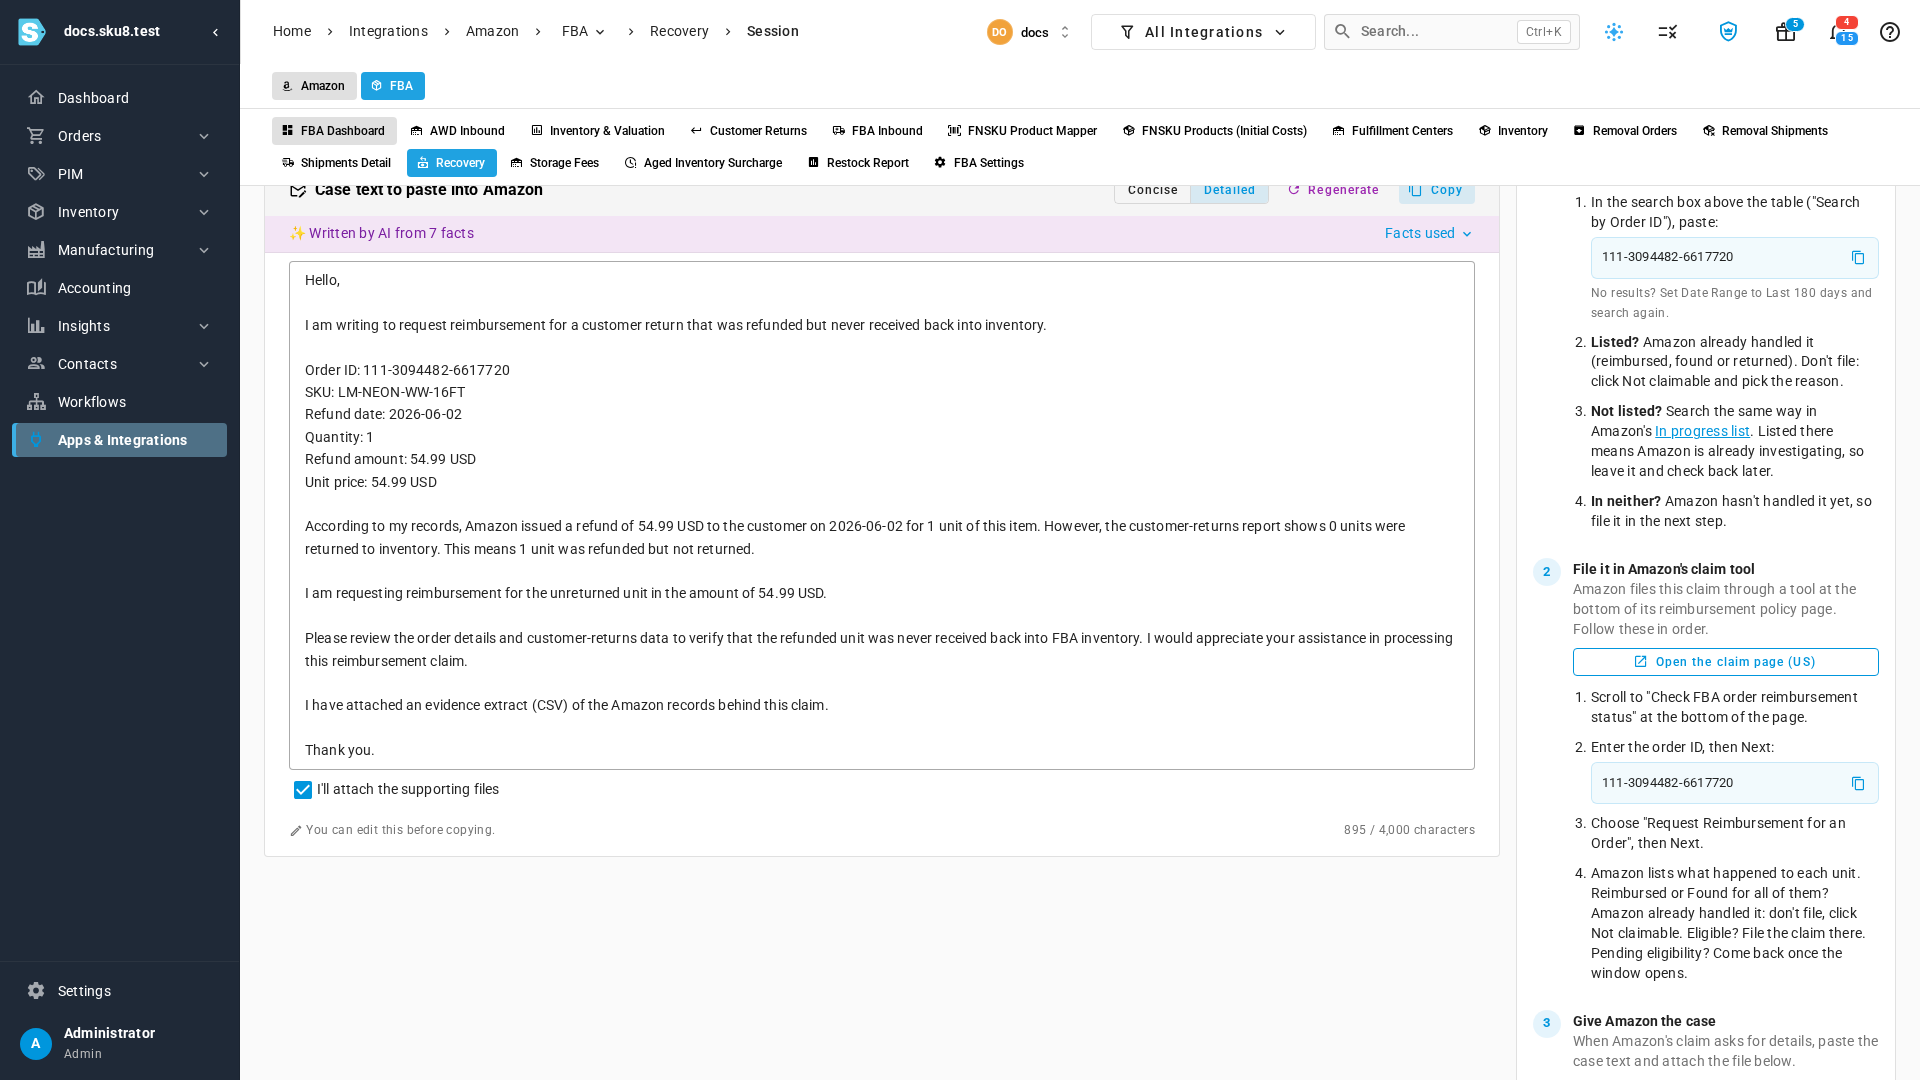Open the notifications bell icon

tap(1839, 32)
